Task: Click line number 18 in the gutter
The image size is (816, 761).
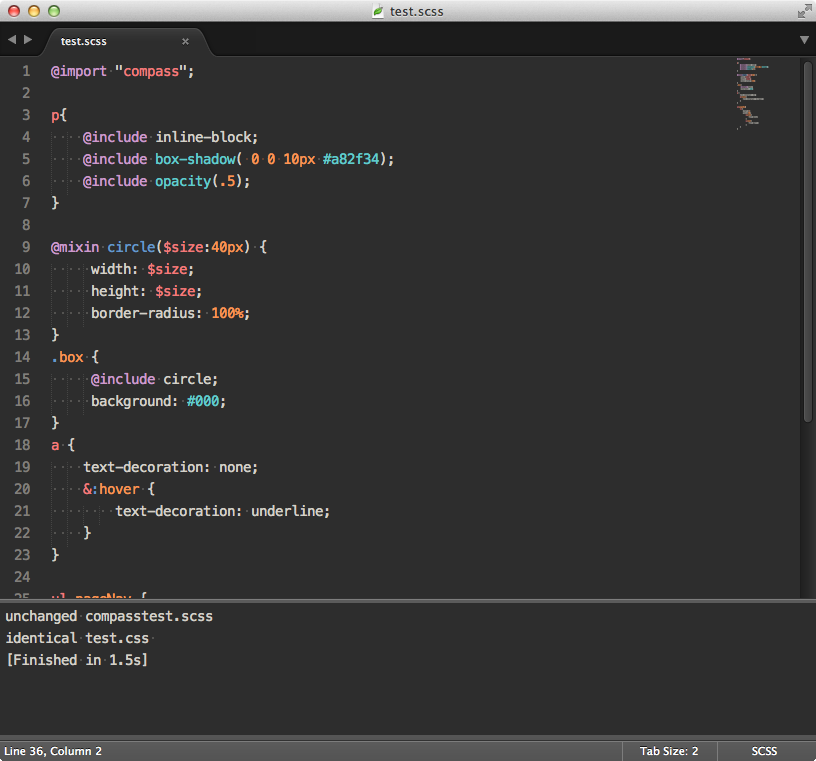Action: (x=22, y=445)
